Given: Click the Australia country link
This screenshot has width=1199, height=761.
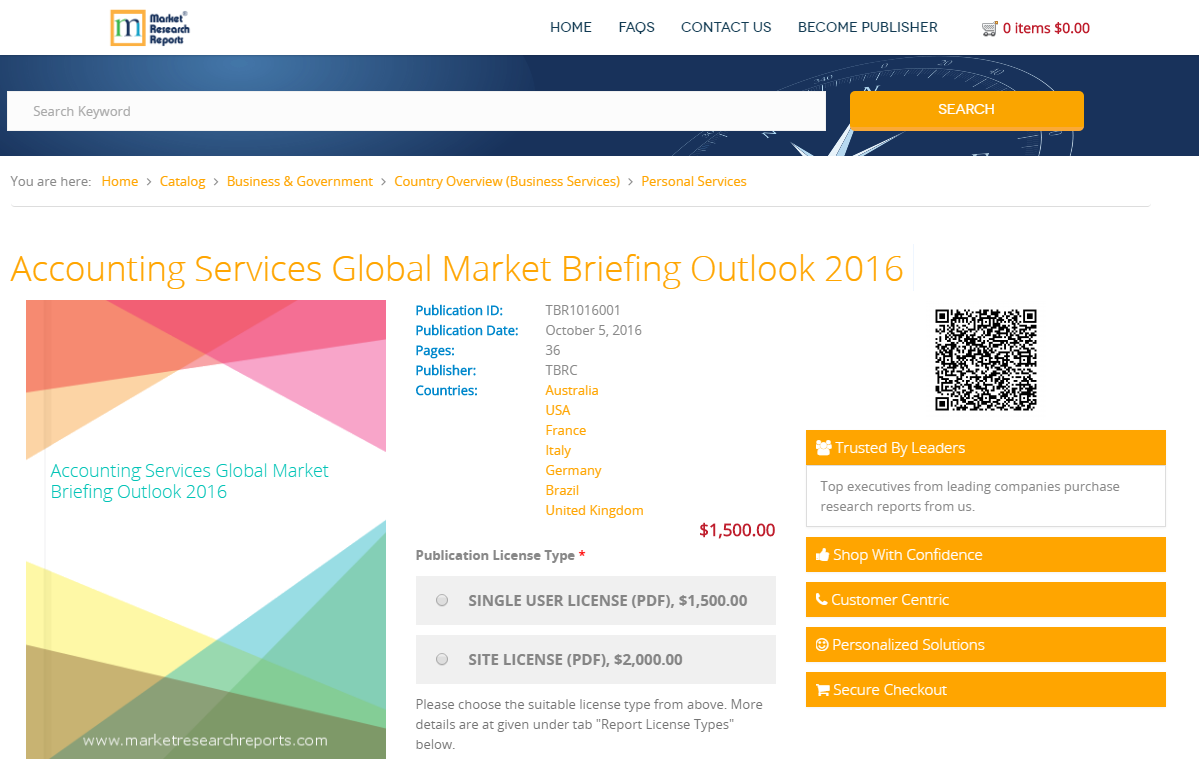Looking at the screenshot, I should [x=571, y=390].
